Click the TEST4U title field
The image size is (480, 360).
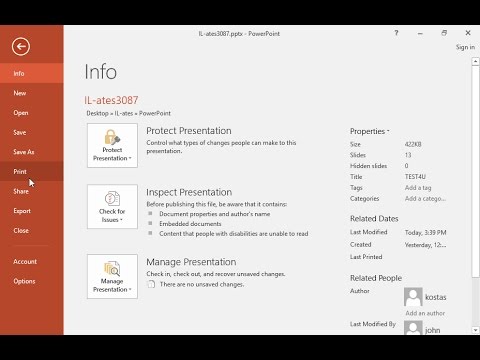(x=415, y=177)
